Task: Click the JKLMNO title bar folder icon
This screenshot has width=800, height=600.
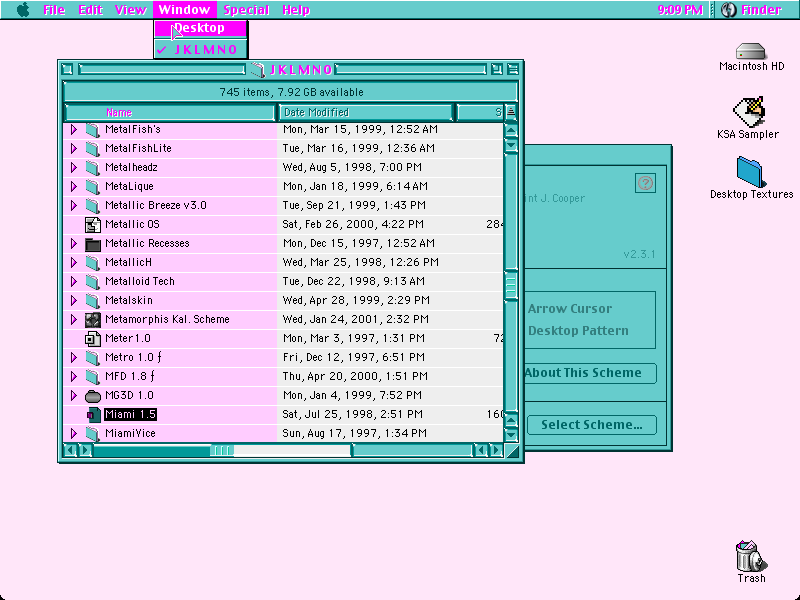Action: [x=258, y=69]
